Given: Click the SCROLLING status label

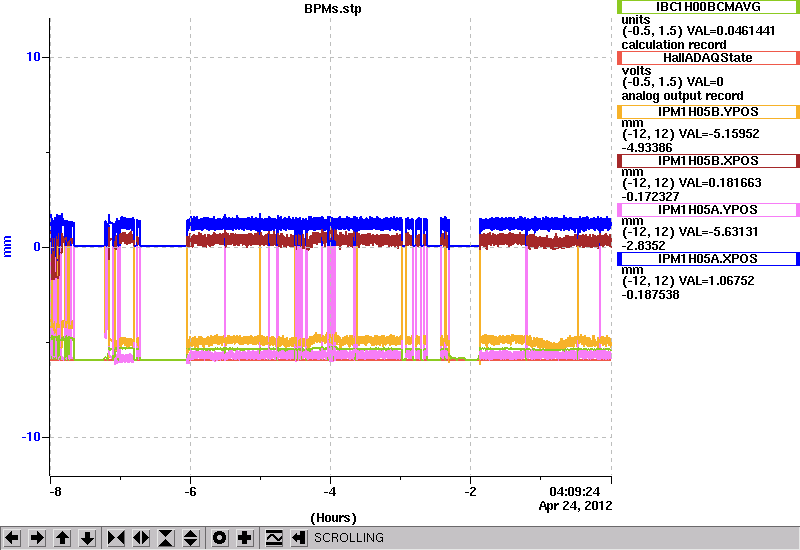Looking at the screenshot, I should pos(349,538).
